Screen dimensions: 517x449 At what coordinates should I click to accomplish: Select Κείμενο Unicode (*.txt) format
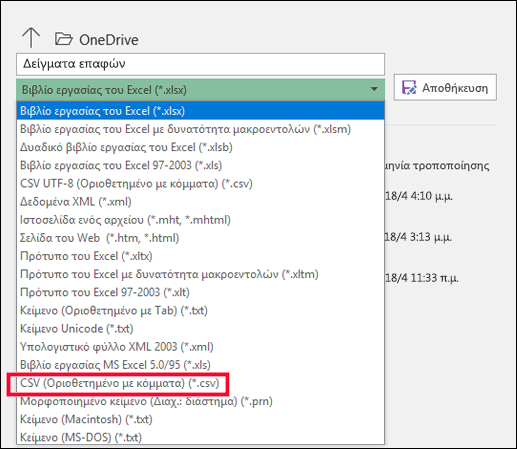click(200, 329)
